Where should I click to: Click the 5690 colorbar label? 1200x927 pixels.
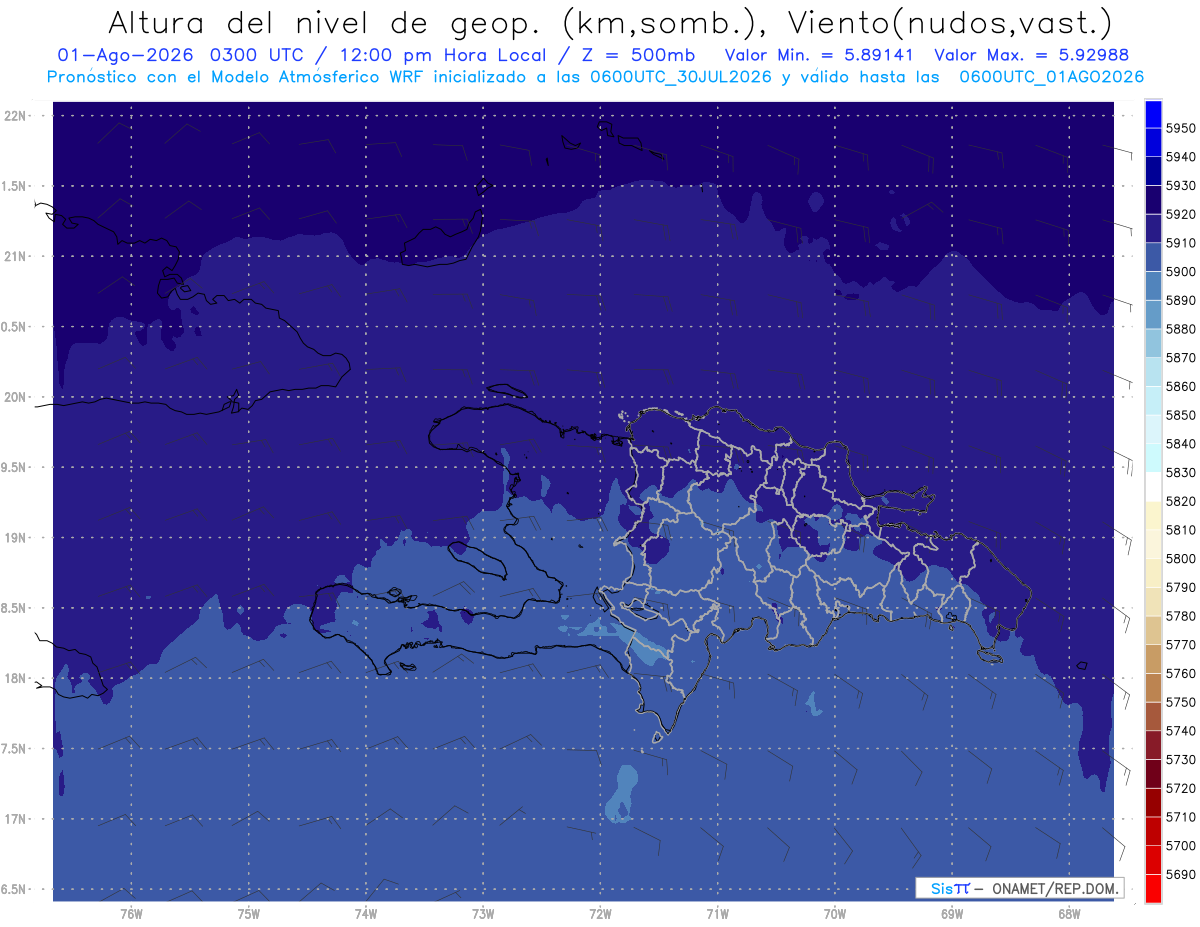click(1181, 874)
